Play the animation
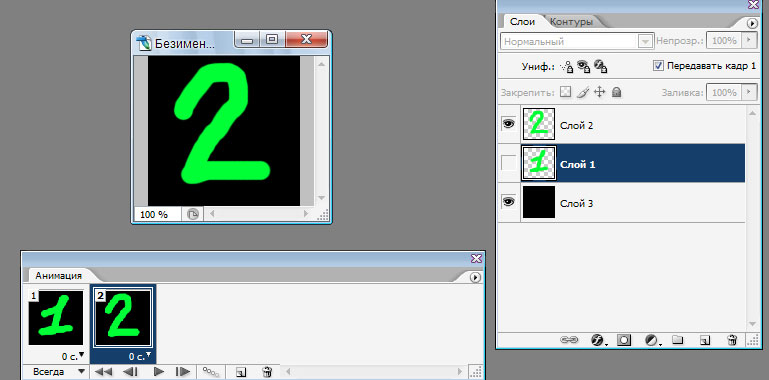Screen dimensions: 769x380 tap(158, 372)
